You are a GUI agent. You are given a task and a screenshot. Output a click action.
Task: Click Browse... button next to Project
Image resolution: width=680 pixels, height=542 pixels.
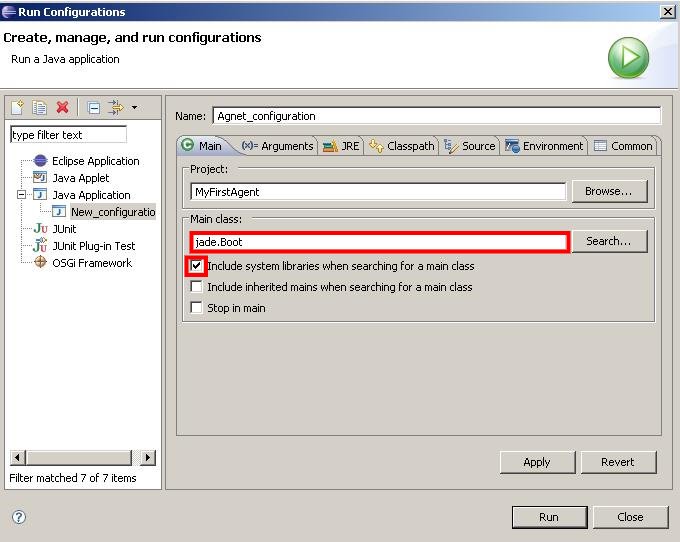(608, 191)
